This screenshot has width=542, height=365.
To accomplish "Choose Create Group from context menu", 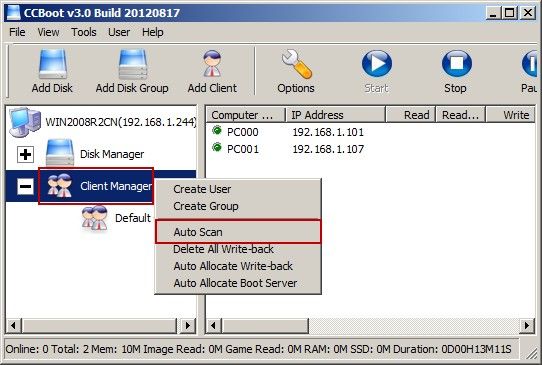I will pos(239,206).
